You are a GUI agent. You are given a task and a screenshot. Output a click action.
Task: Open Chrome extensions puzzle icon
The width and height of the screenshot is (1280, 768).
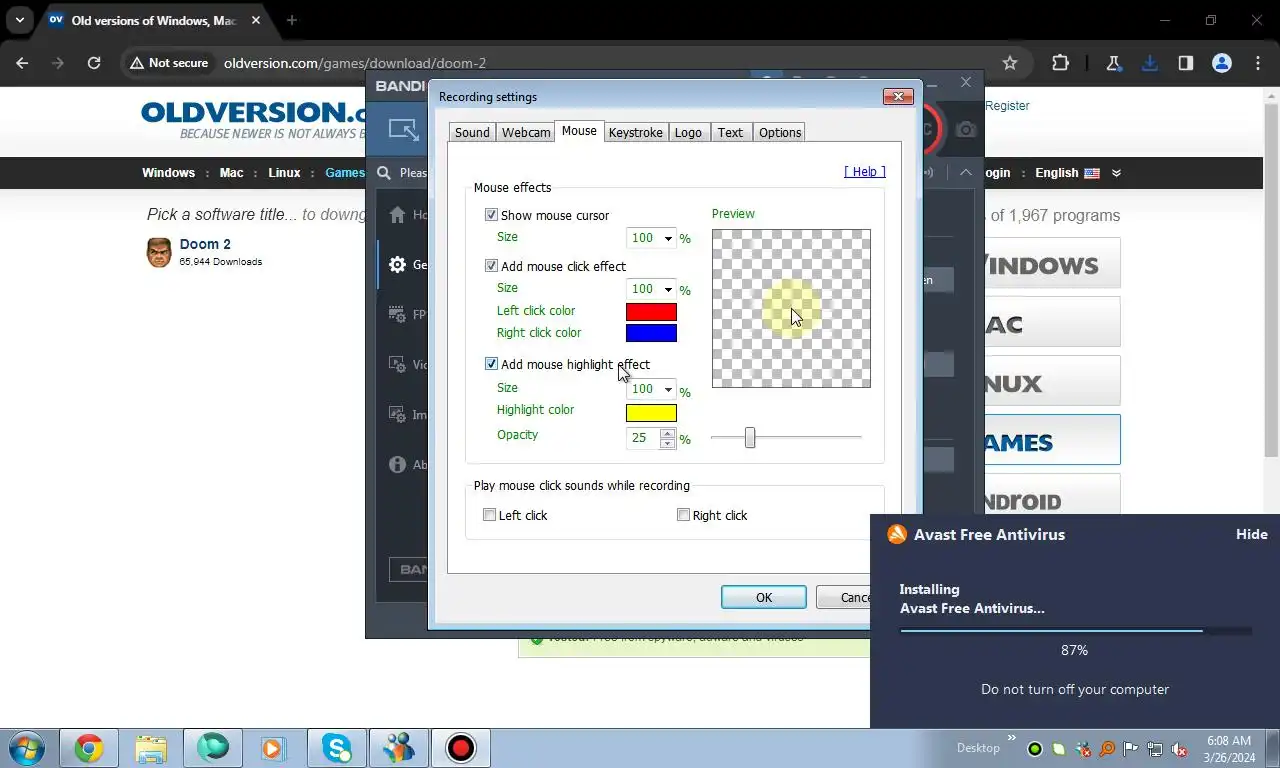pyautogui.click(x=1060, y=63)
